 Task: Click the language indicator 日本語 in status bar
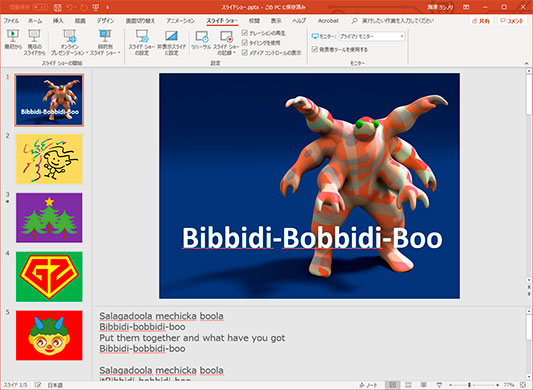(x=55, y=385)
